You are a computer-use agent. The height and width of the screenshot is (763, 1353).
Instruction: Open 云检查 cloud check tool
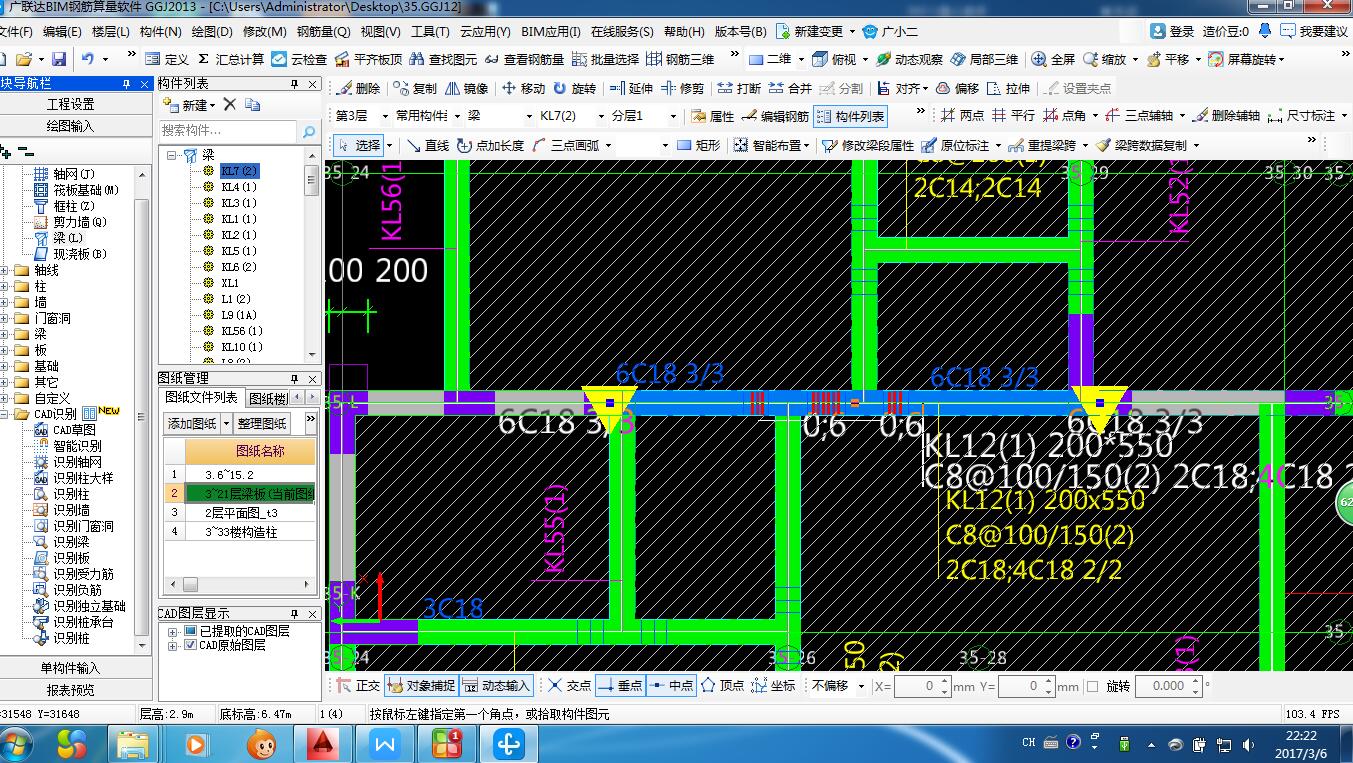click(x=297, y=60)
